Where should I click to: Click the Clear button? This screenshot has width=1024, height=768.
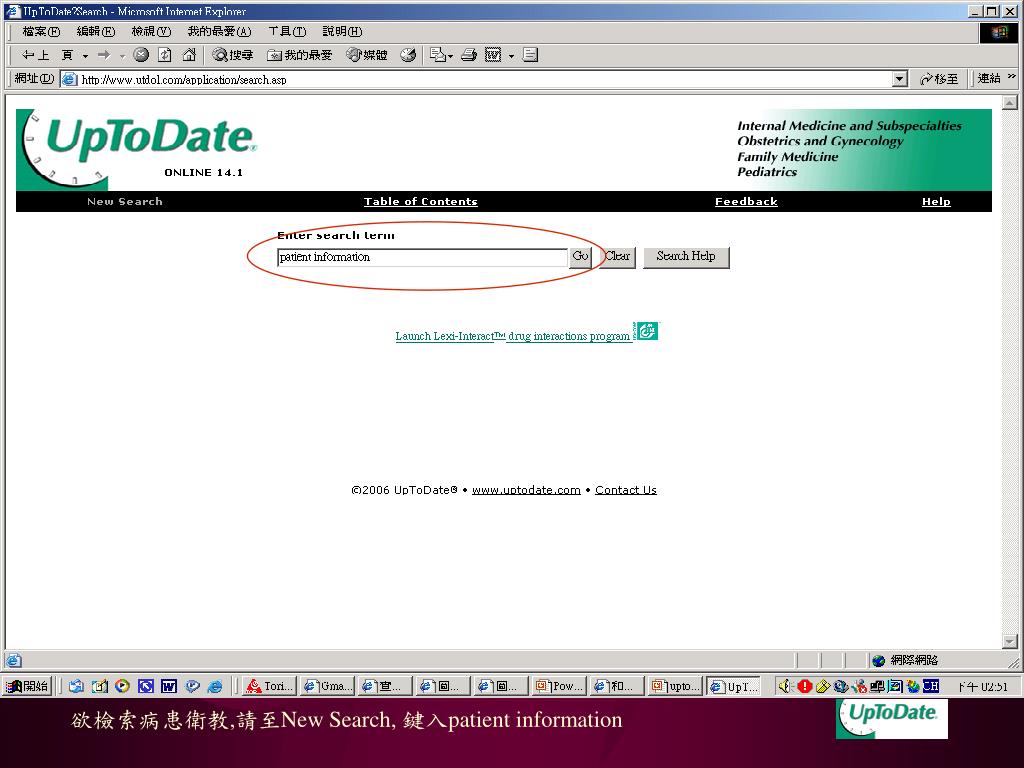click(617, 257)
